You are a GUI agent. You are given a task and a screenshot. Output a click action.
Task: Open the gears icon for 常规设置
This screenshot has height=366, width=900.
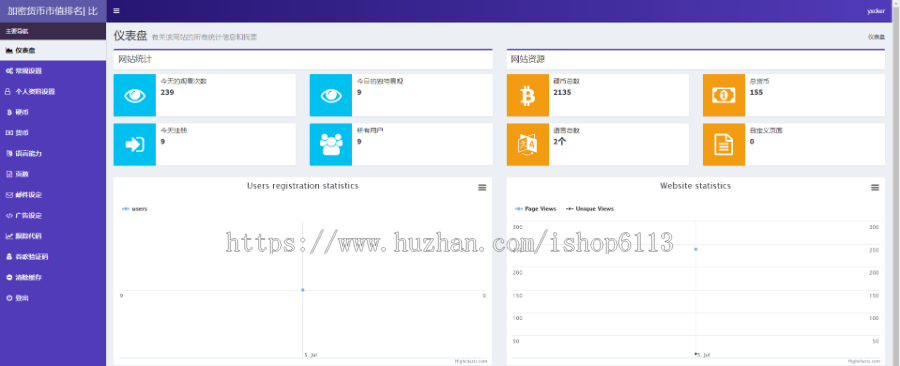click(9, 71)
